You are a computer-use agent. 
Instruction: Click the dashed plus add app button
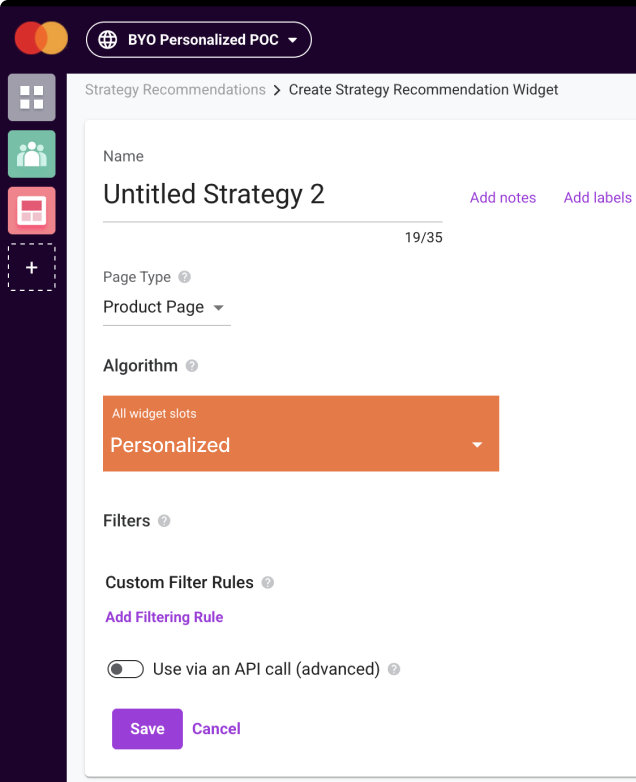pos(31,267)
